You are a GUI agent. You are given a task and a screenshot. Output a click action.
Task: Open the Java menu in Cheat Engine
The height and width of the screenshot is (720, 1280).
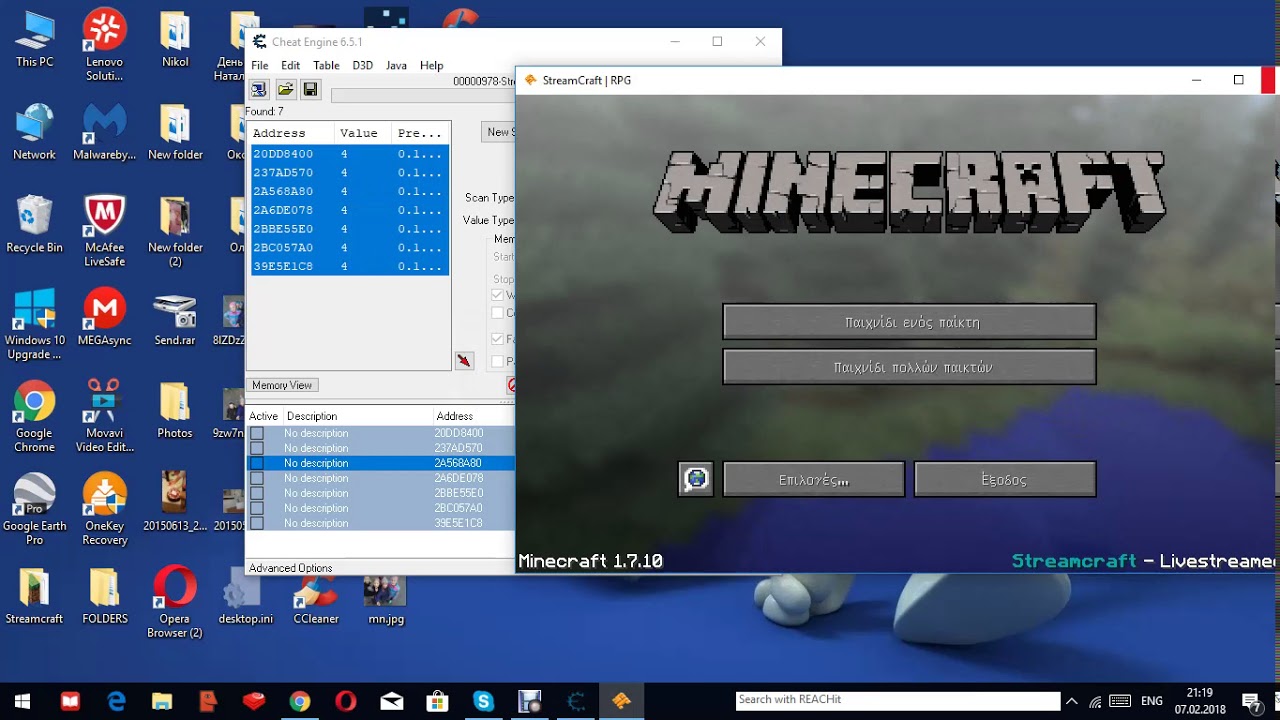396,65
